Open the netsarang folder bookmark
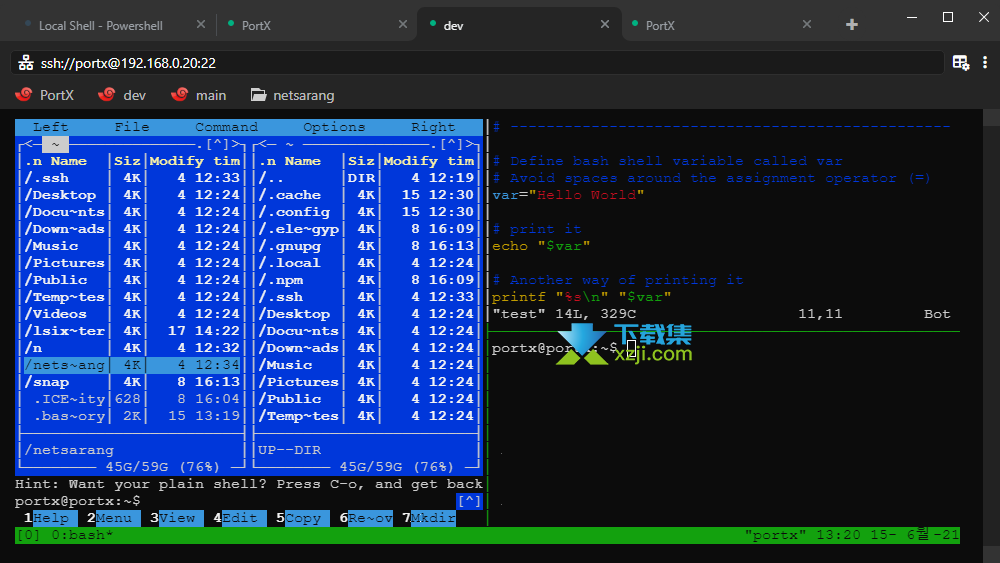 (292, 95)
